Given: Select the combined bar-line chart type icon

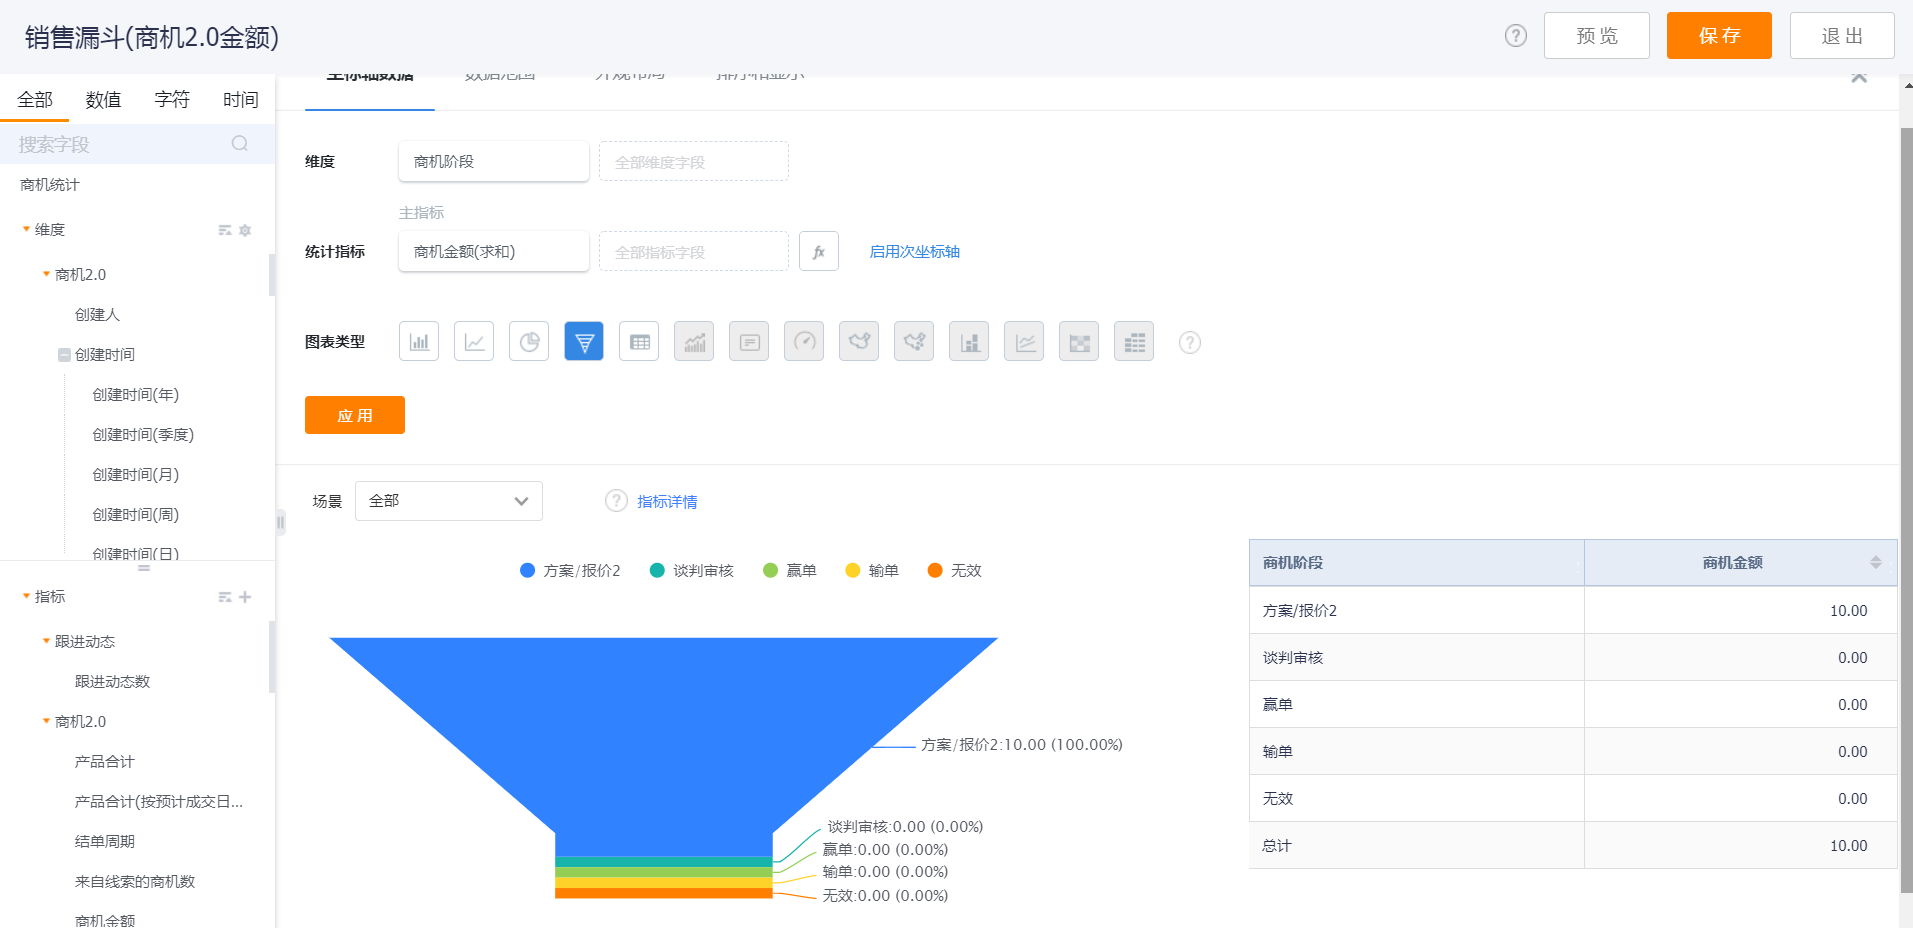Looking at the screenshot, I should pos(694,341).
